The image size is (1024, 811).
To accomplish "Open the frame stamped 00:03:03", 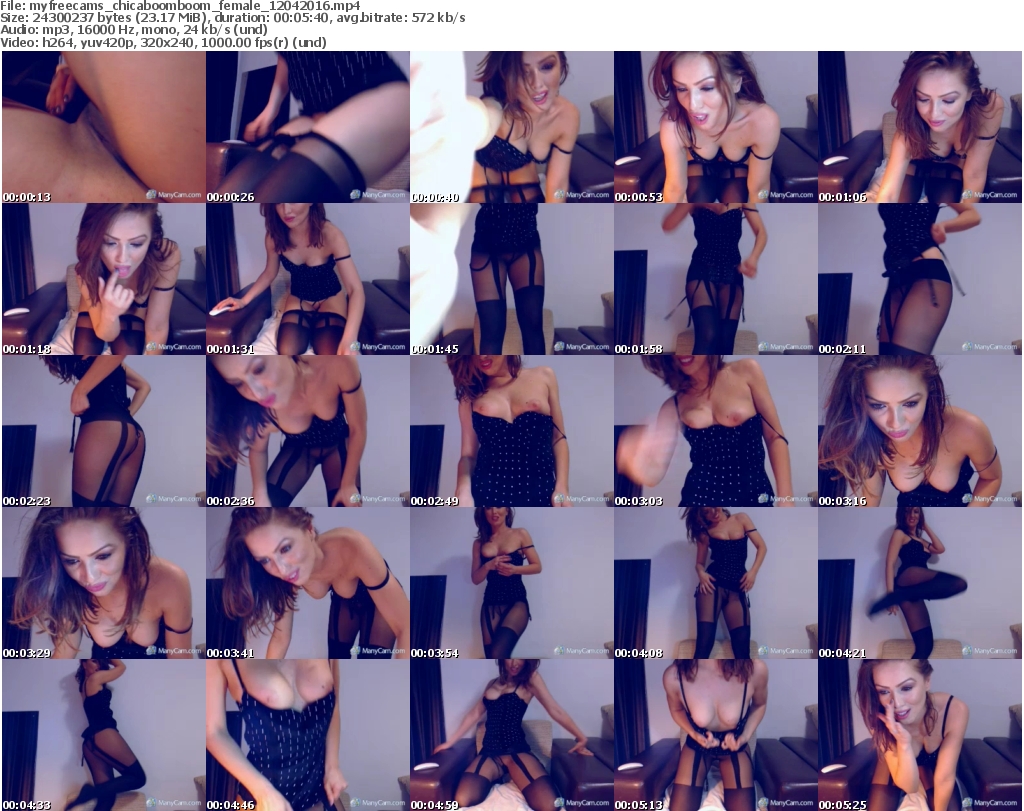I will [x=715, y=431].
